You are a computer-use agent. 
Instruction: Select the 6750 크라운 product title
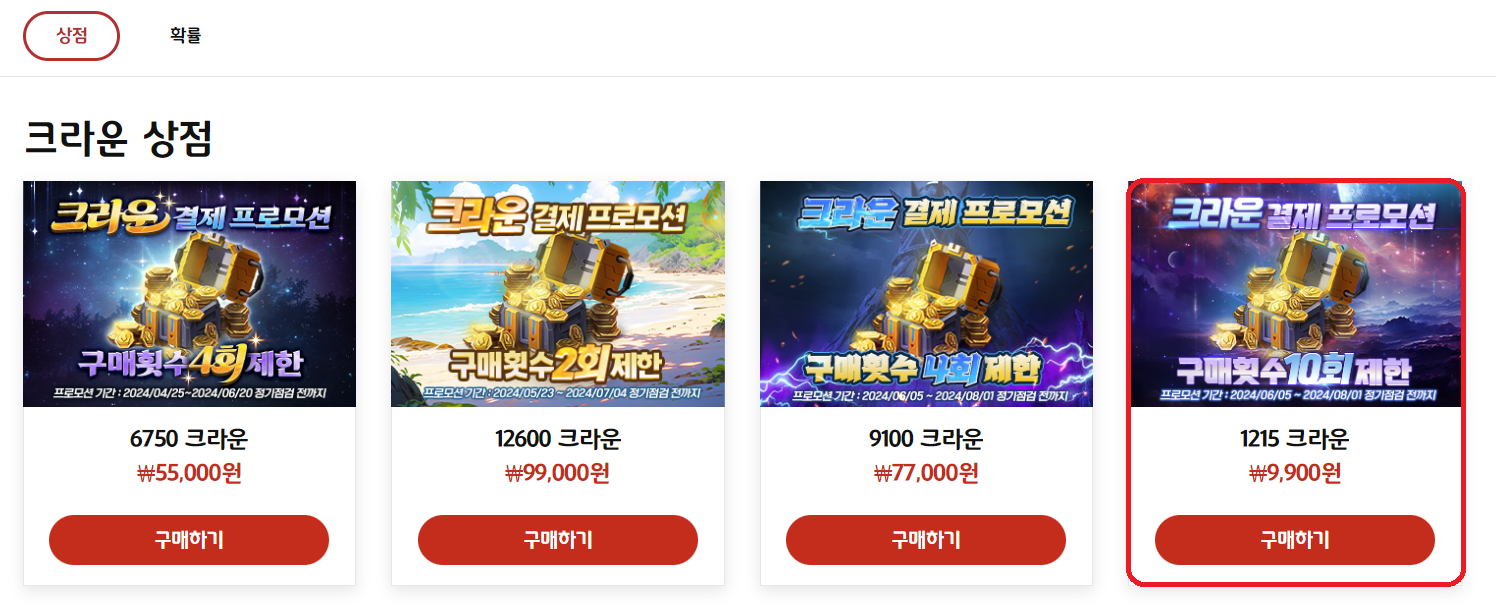coord(189,439)
